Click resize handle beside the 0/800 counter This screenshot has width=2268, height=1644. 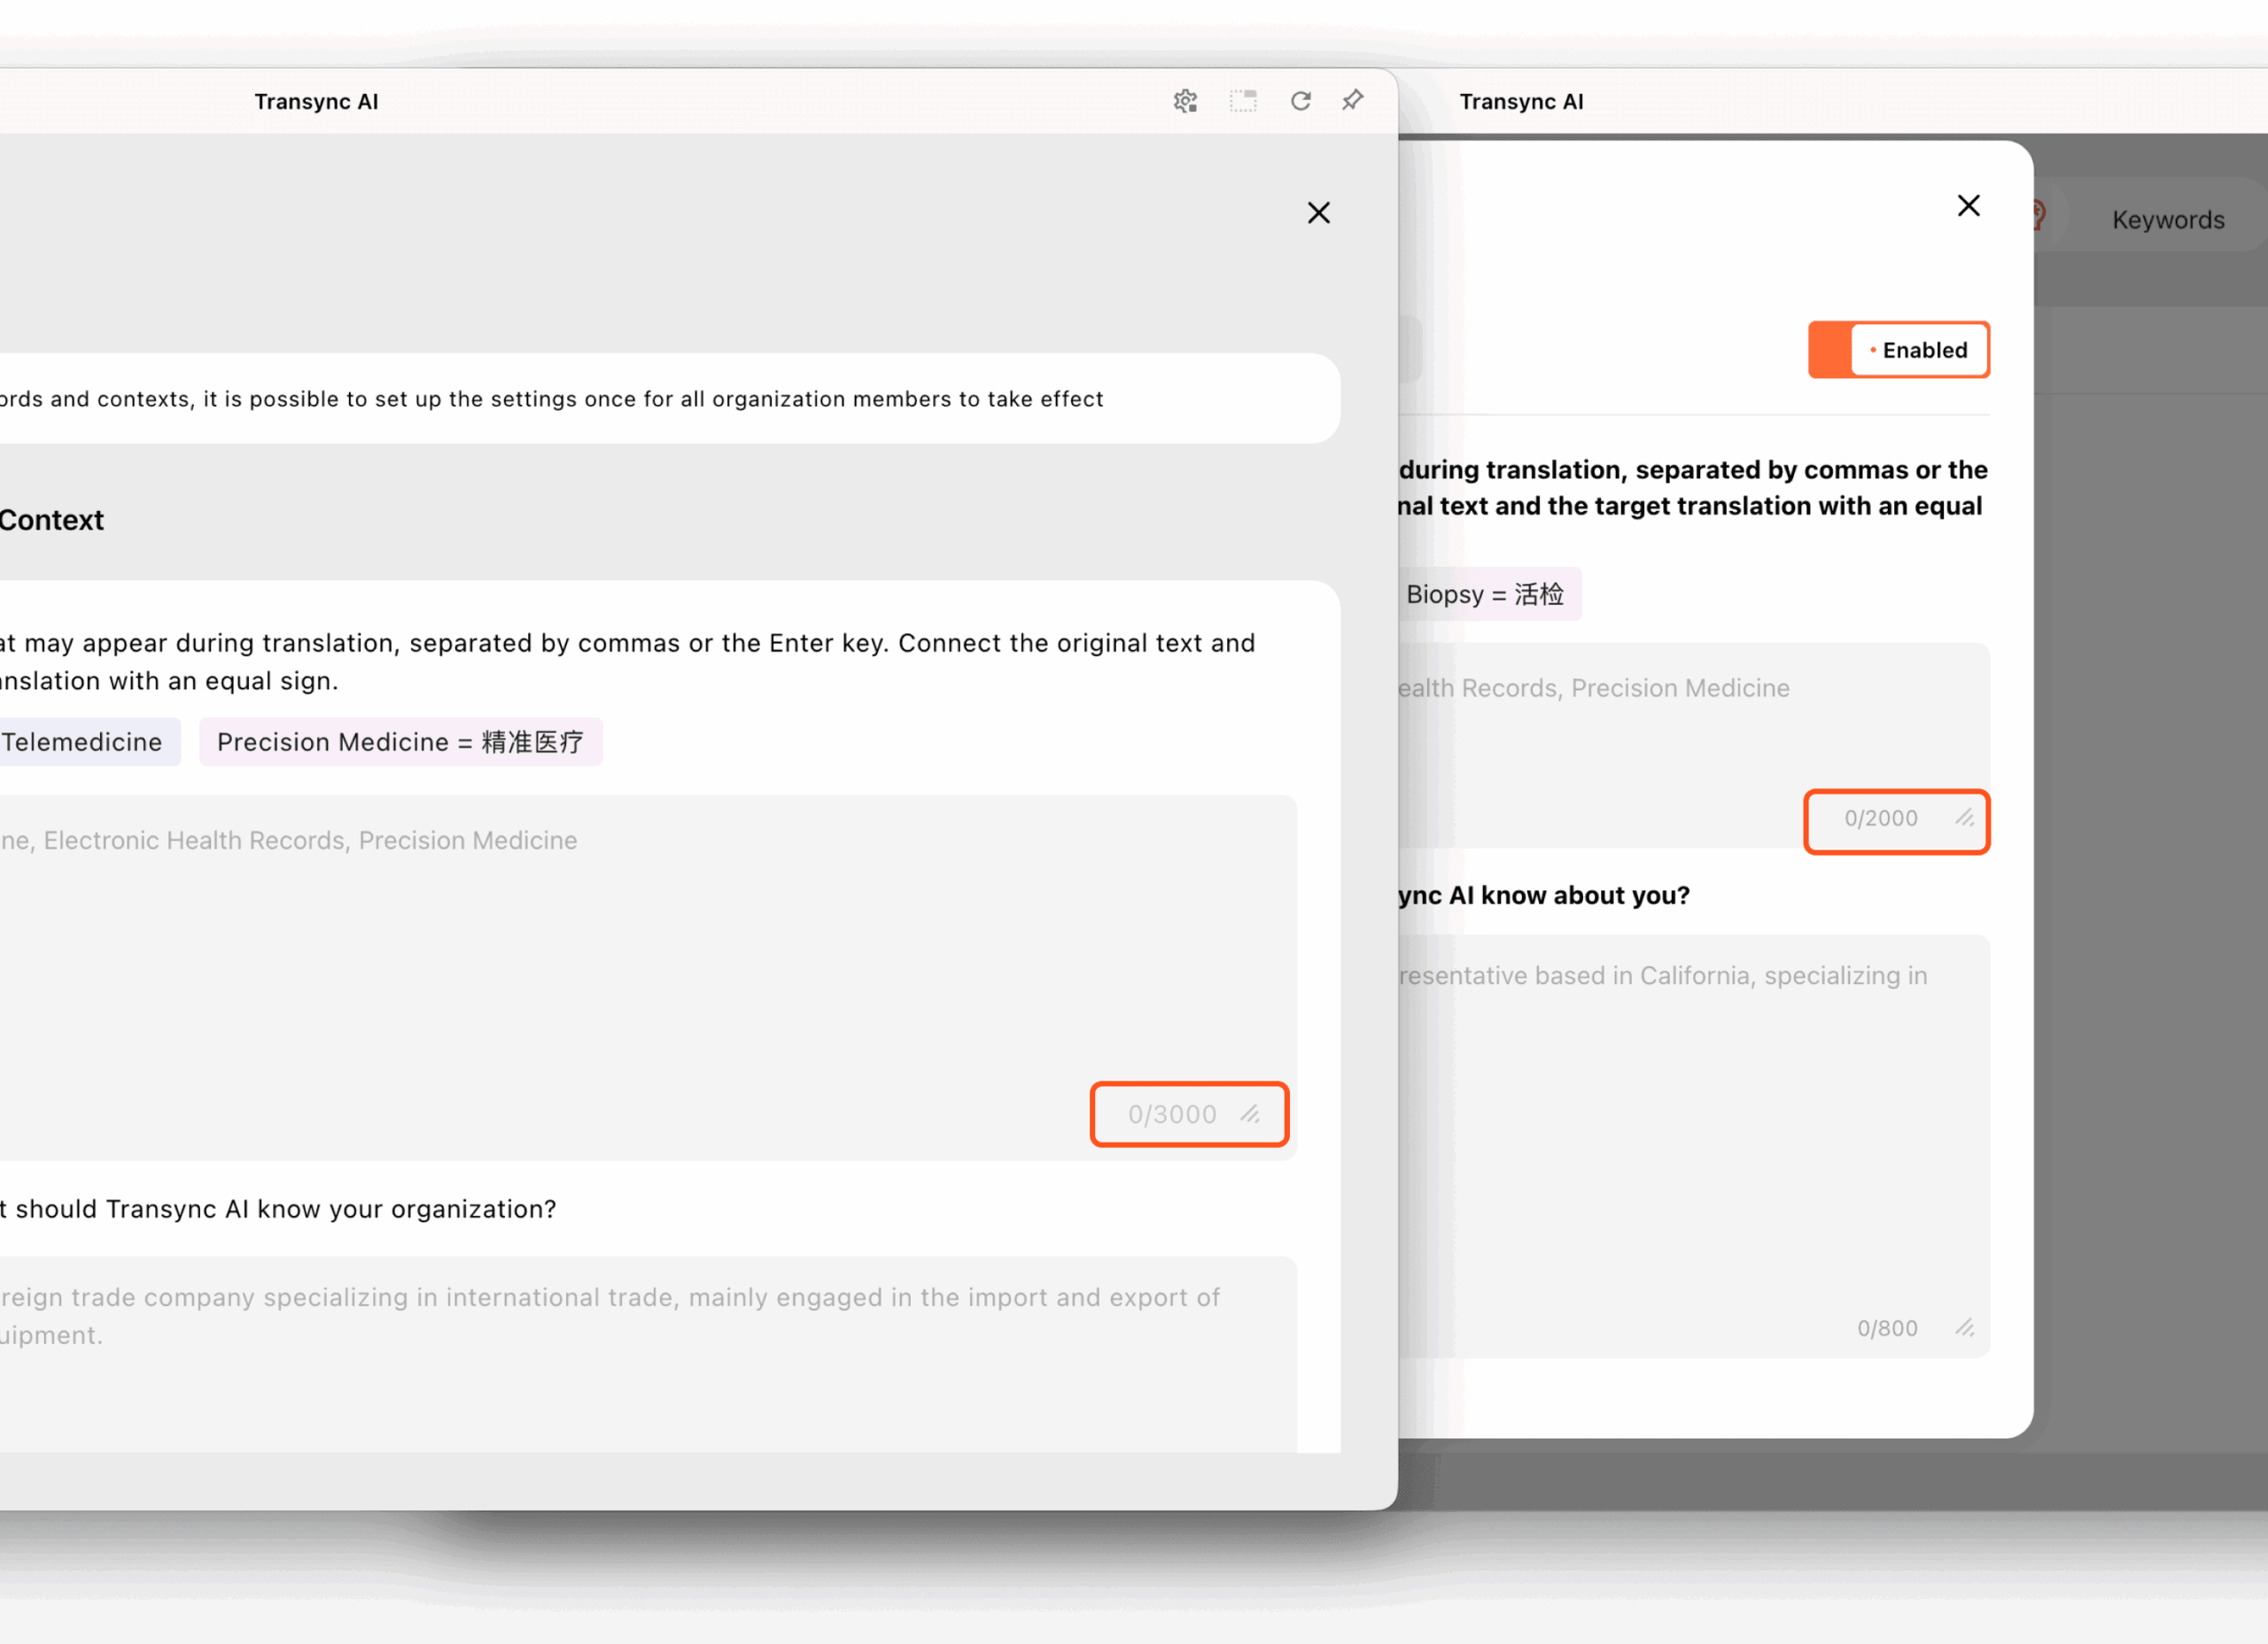[1965, 1328]
